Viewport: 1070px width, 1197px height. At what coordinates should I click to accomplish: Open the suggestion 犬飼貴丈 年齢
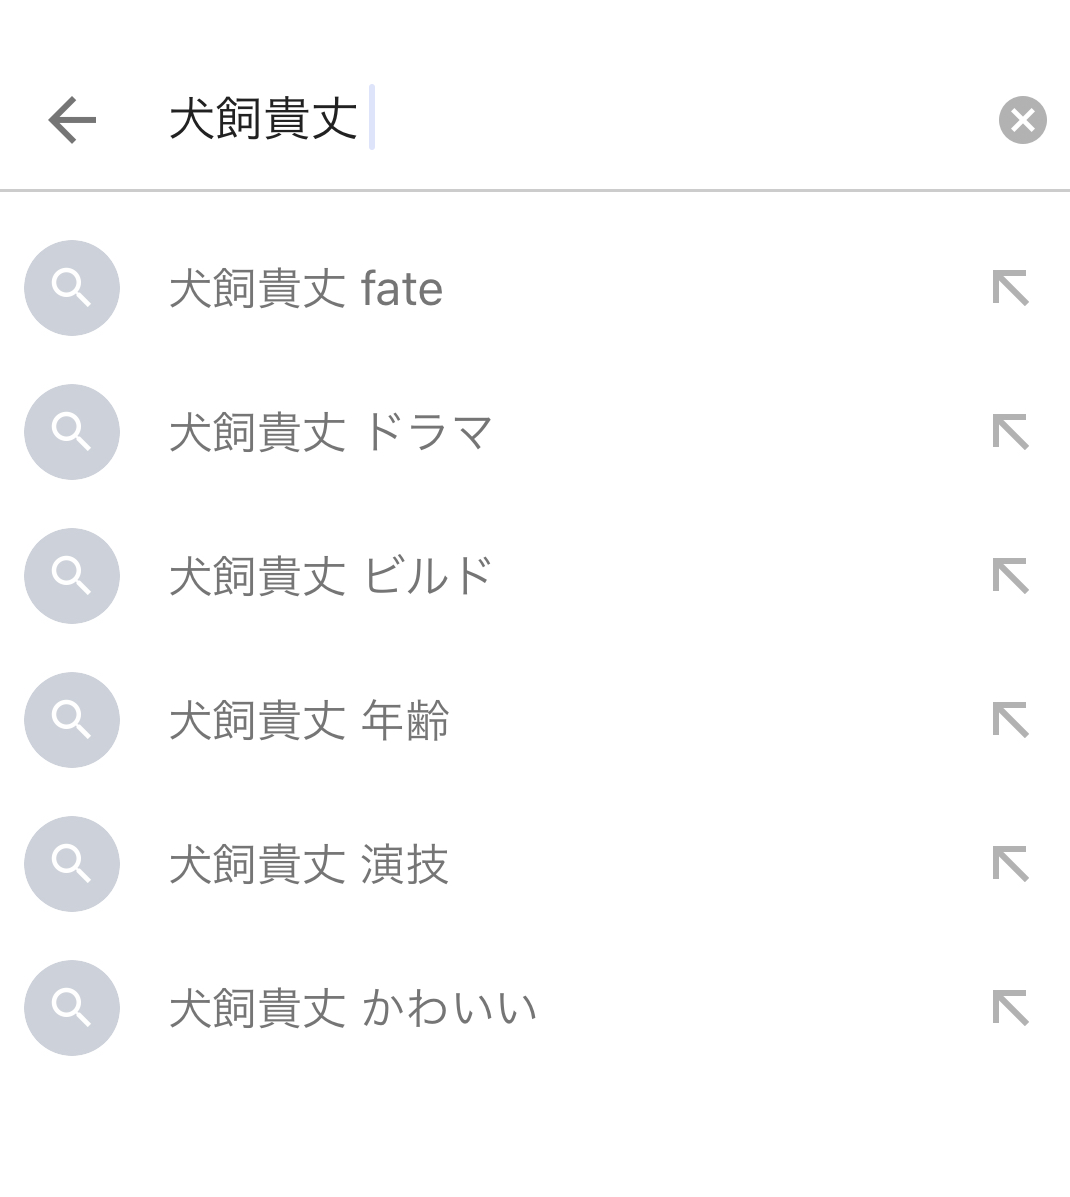[x=309, y=721]
